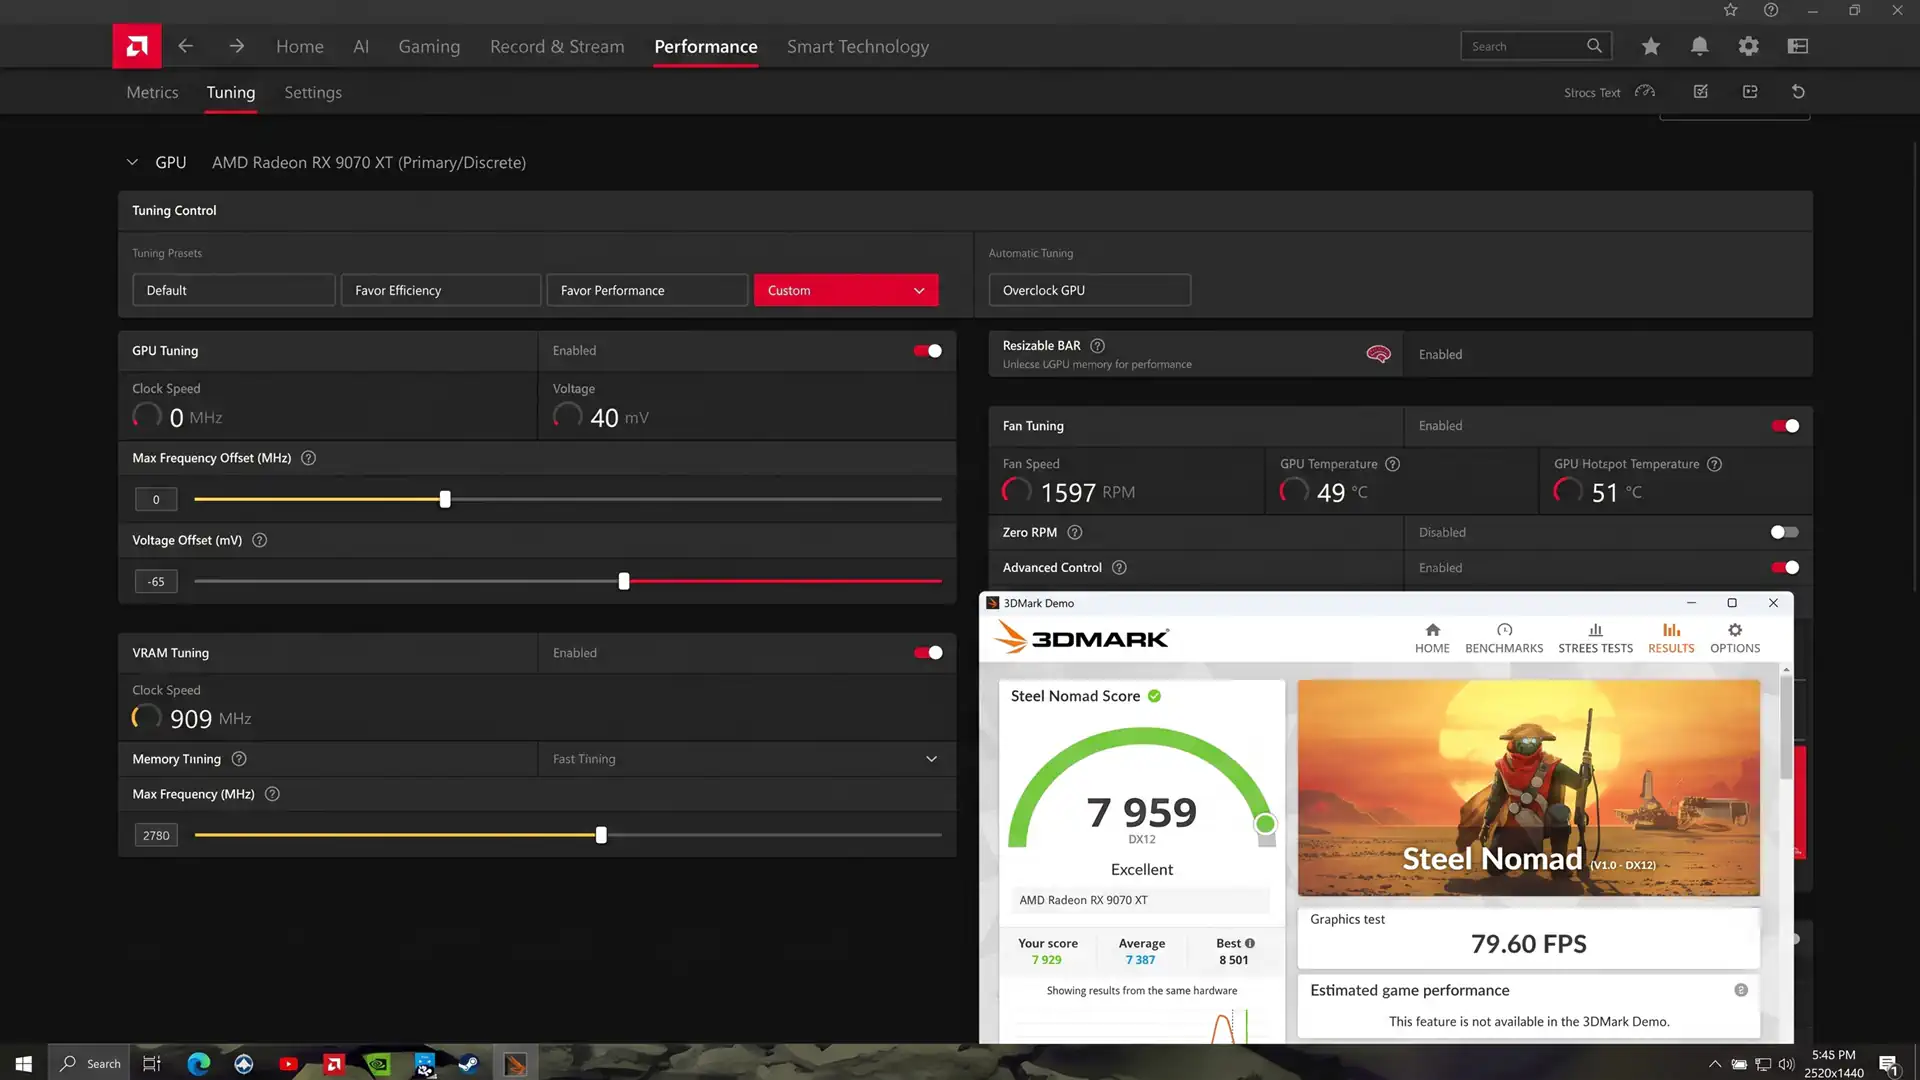Toggle the Advanced Control switch
1920x1080 pixels.
coord(1785,568)
